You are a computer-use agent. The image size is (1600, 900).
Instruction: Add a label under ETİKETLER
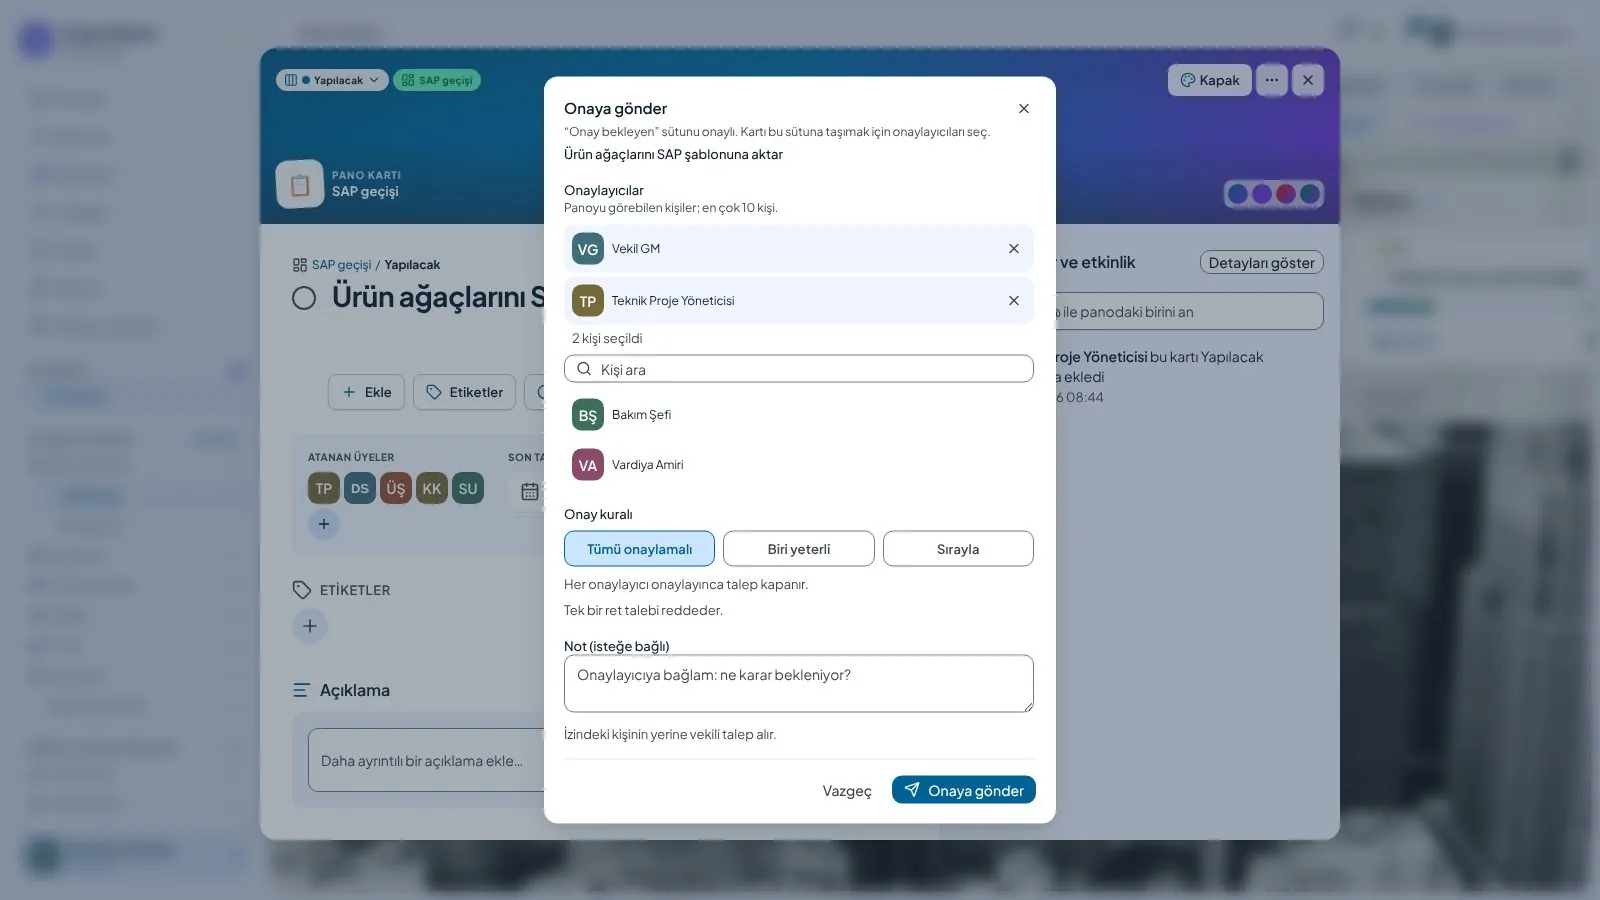(x=310, y=626)
